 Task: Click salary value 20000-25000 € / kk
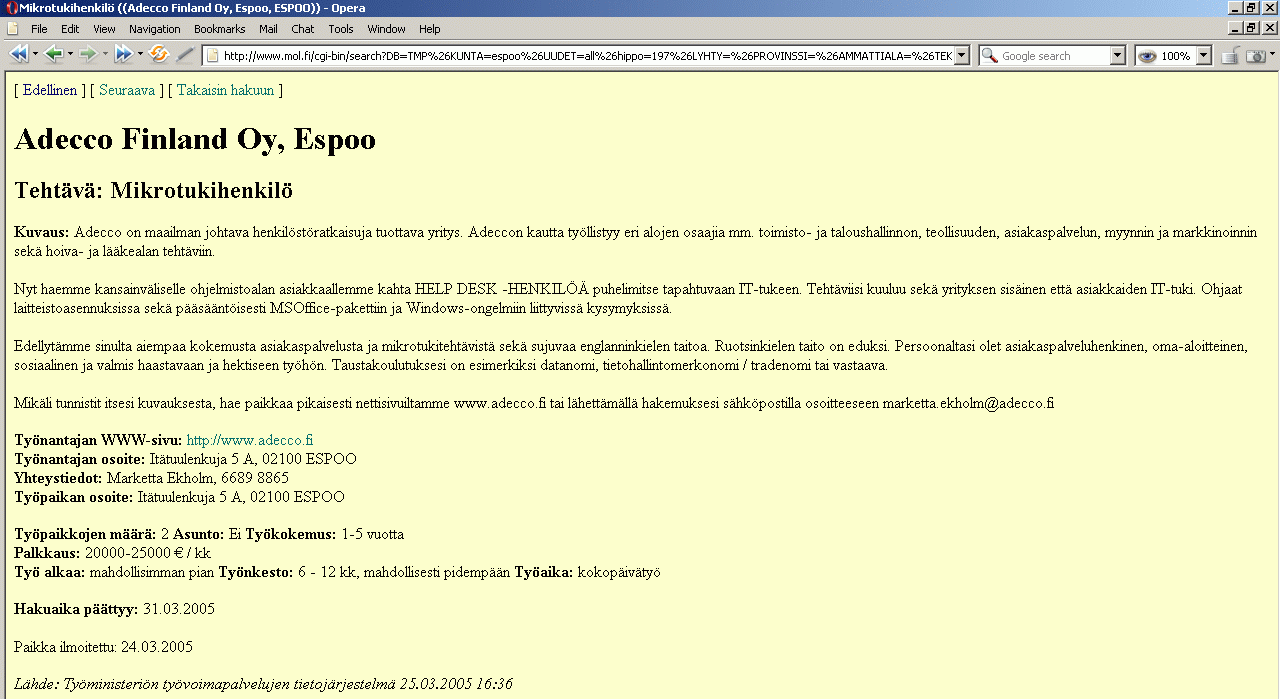tap(148, 553)
